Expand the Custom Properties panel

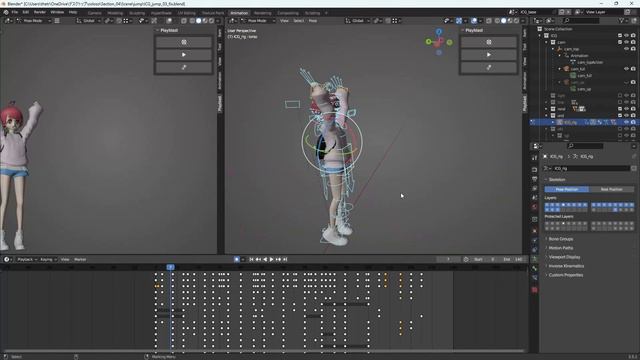565,275
